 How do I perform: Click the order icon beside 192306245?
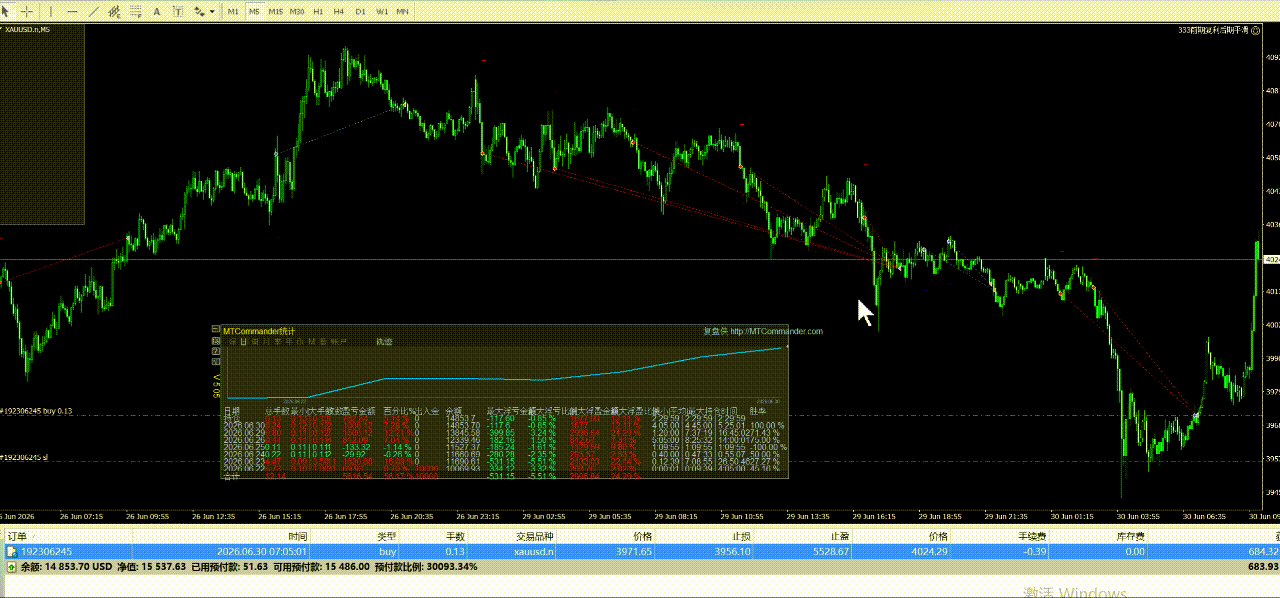11,551
